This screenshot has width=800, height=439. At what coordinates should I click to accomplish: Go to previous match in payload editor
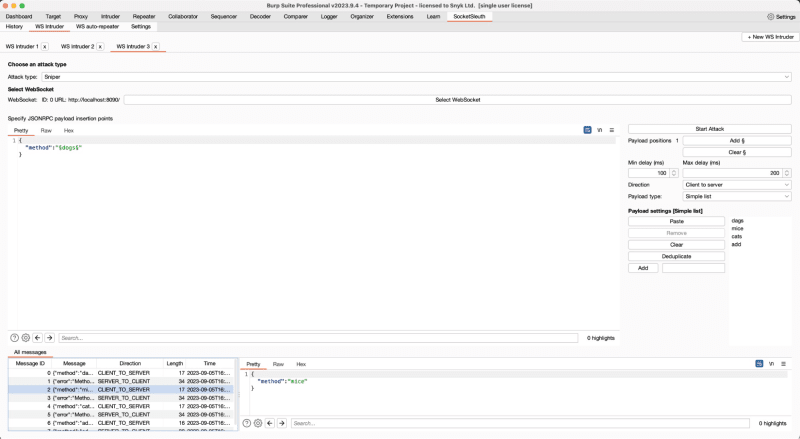tap(37, 338)
